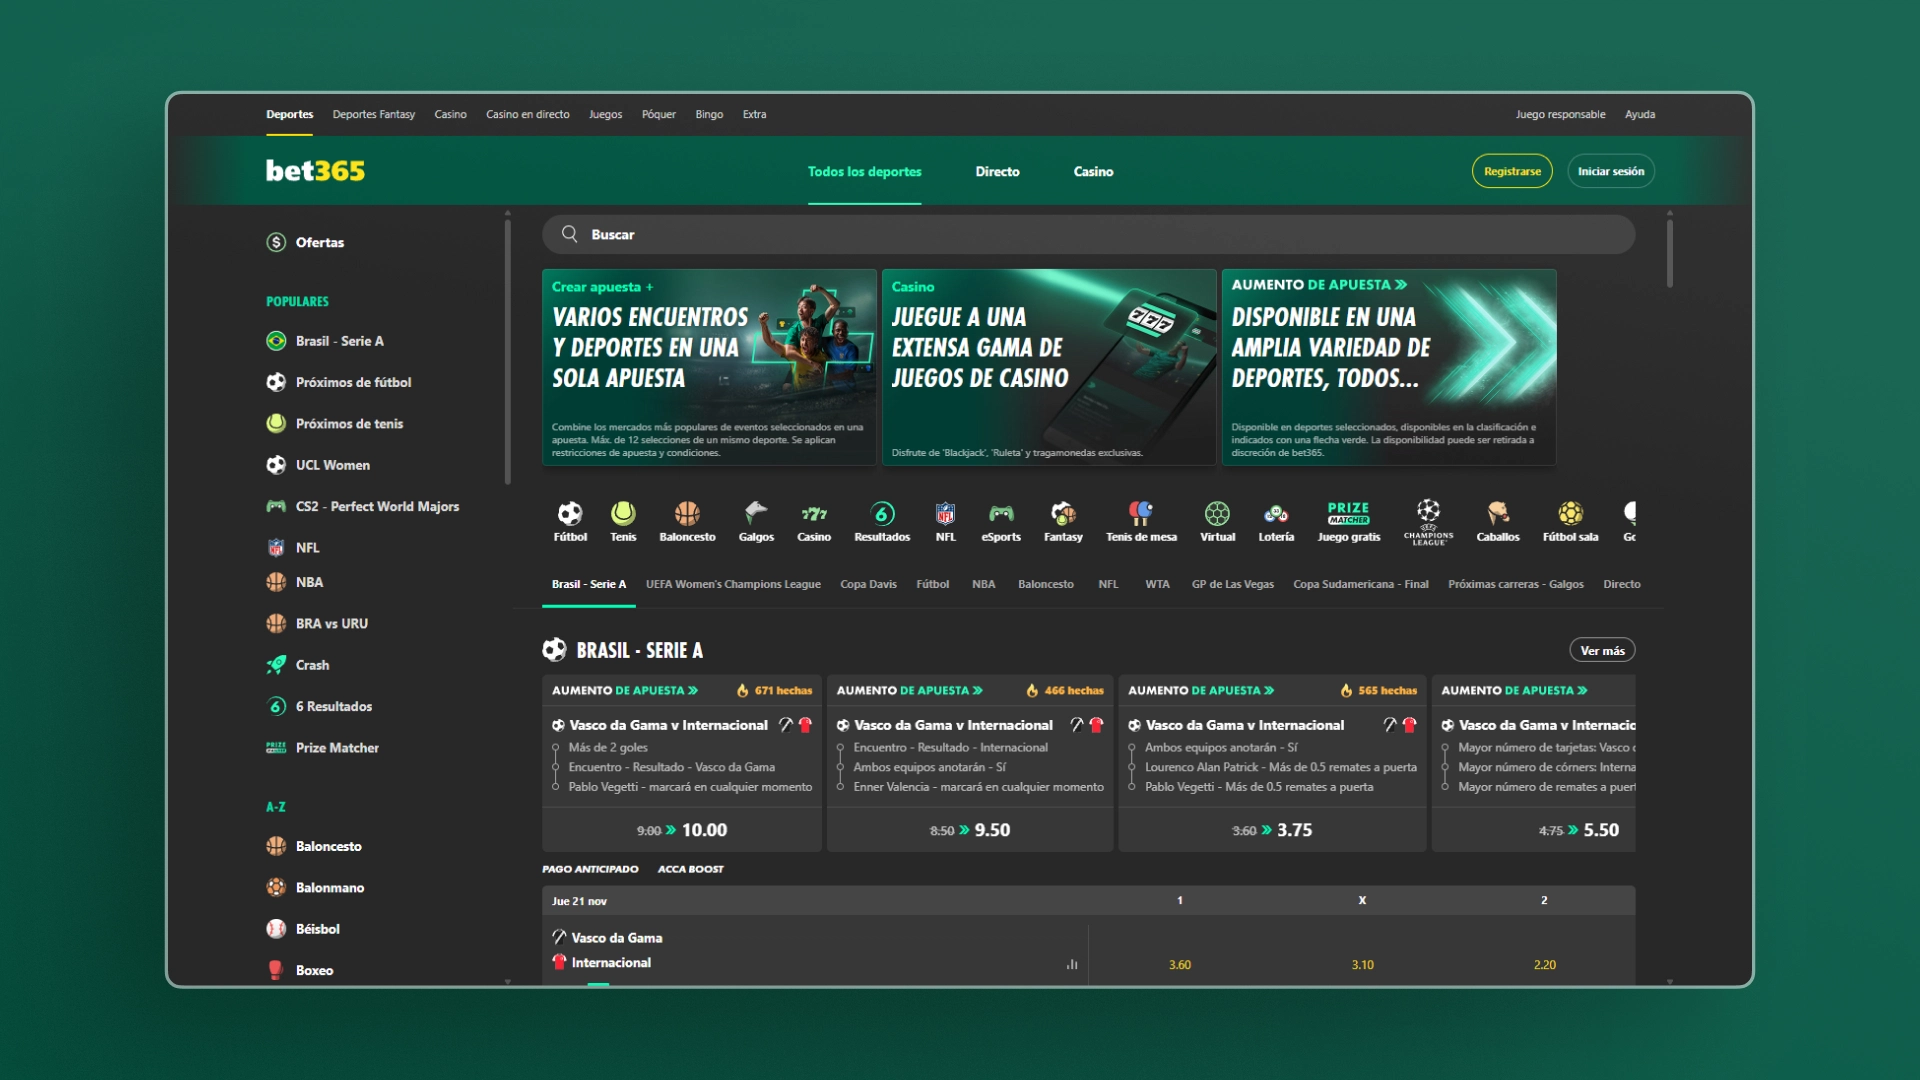Select boosted odds 10.00 bet

click(682, 830)
